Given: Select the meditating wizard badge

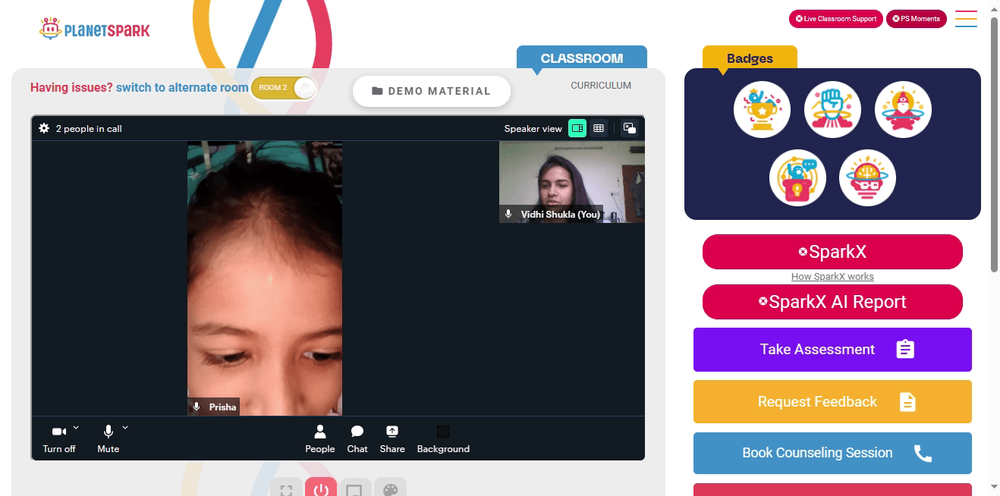Looking at the screenshot, I should pyautogui.click(x=903, y=110).
